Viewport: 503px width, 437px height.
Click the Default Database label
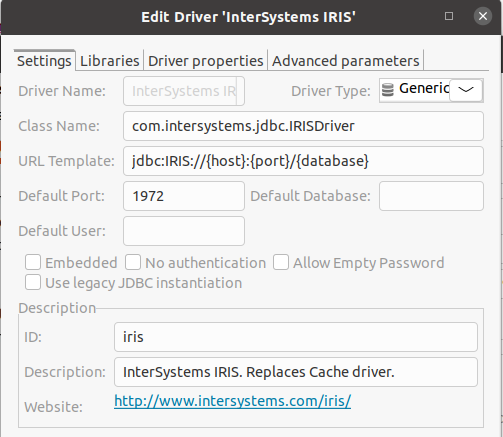tap(310, 196)
